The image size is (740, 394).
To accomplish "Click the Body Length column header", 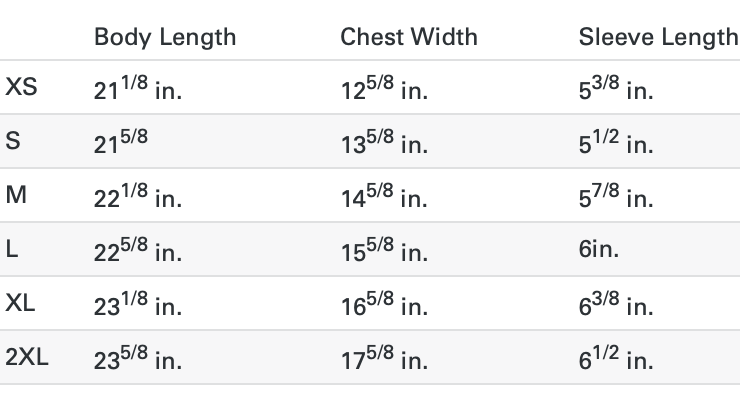I will 165,37.
